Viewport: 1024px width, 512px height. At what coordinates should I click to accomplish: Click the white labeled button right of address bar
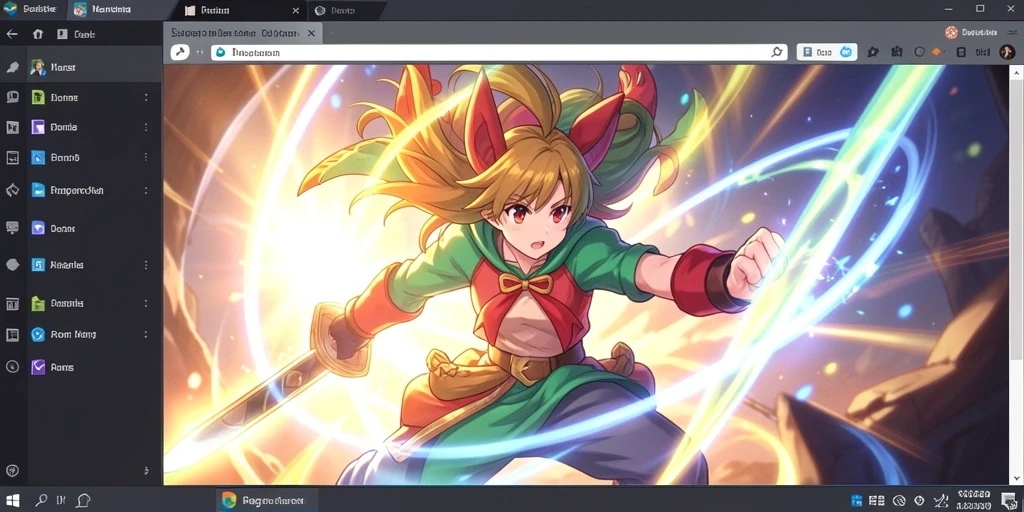coord(827,52)
